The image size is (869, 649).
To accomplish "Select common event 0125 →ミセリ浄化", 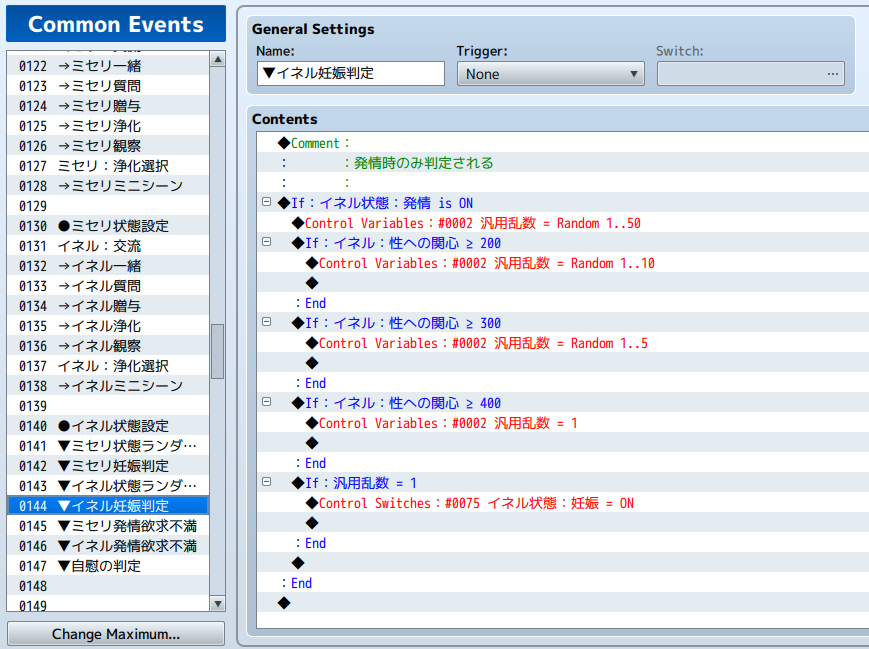I will [x=108, y=126].
